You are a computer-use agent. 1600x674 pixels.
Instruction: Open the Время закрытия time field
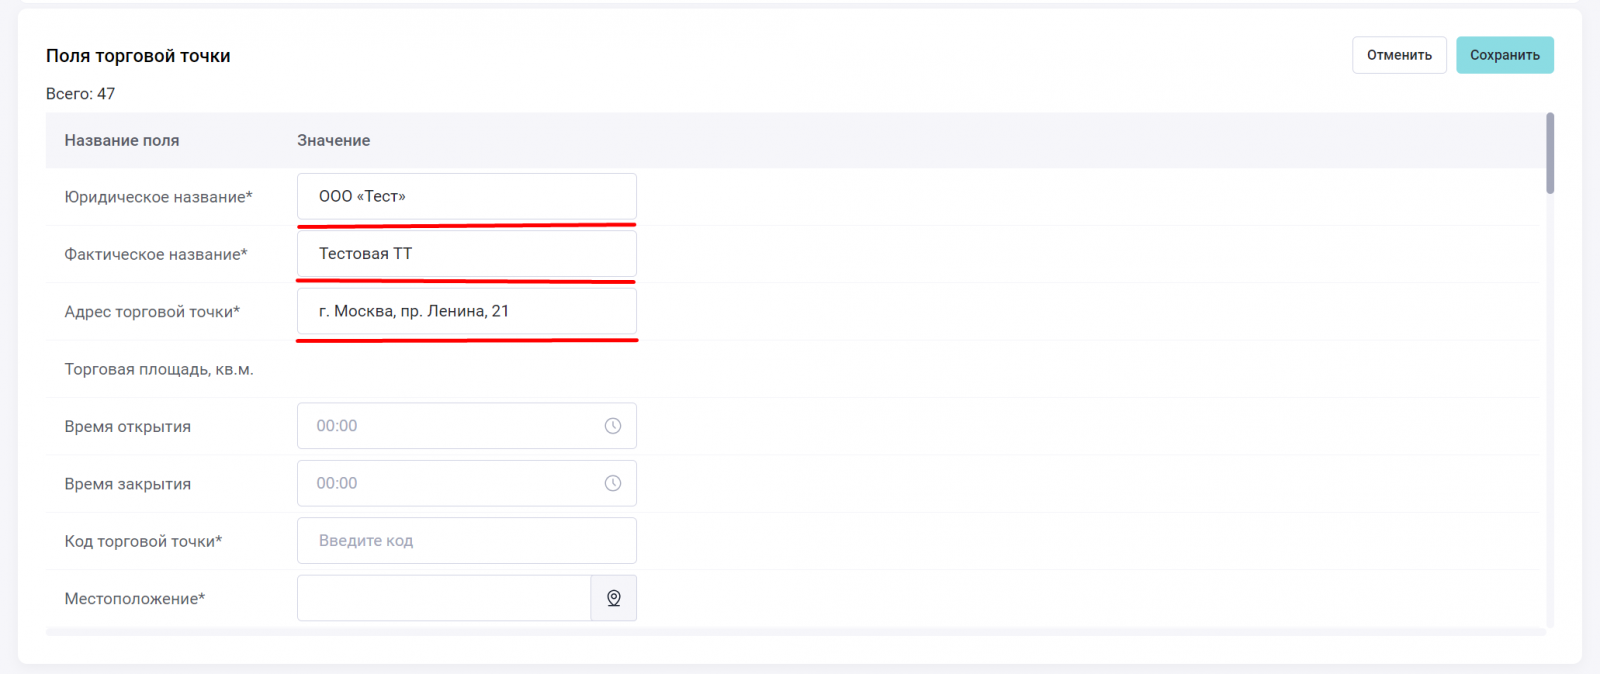pyautogui.click(x=450, y=483)
